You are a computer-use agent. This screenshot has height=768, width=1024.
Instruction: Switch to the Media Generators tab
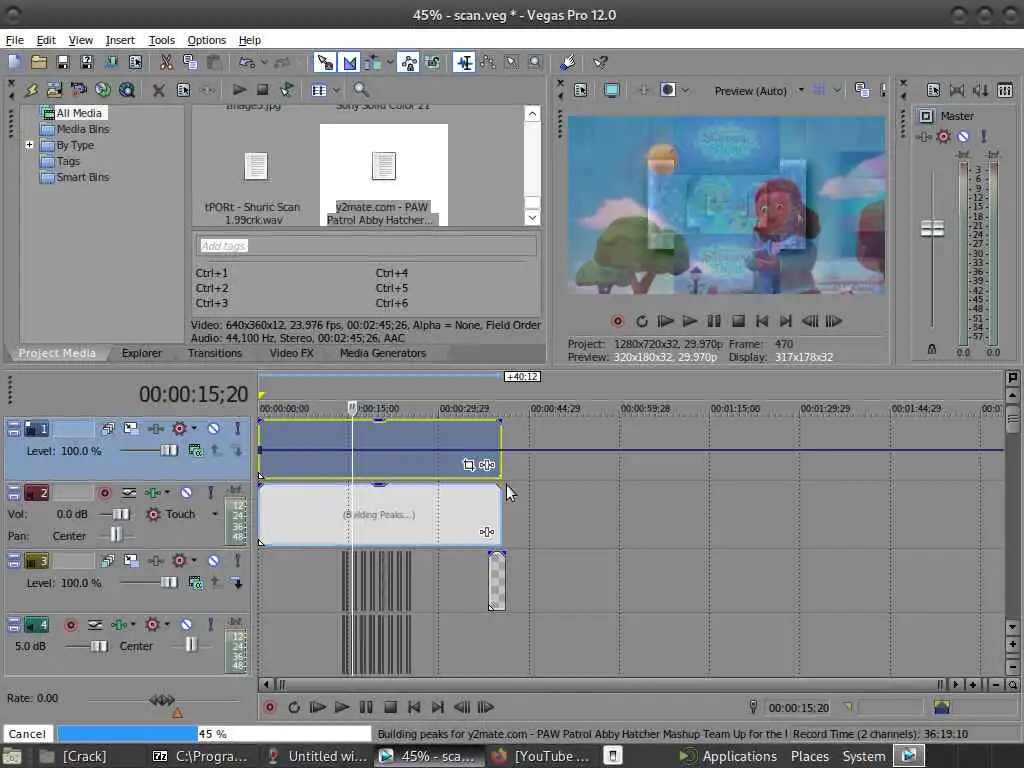click(383, 353)
